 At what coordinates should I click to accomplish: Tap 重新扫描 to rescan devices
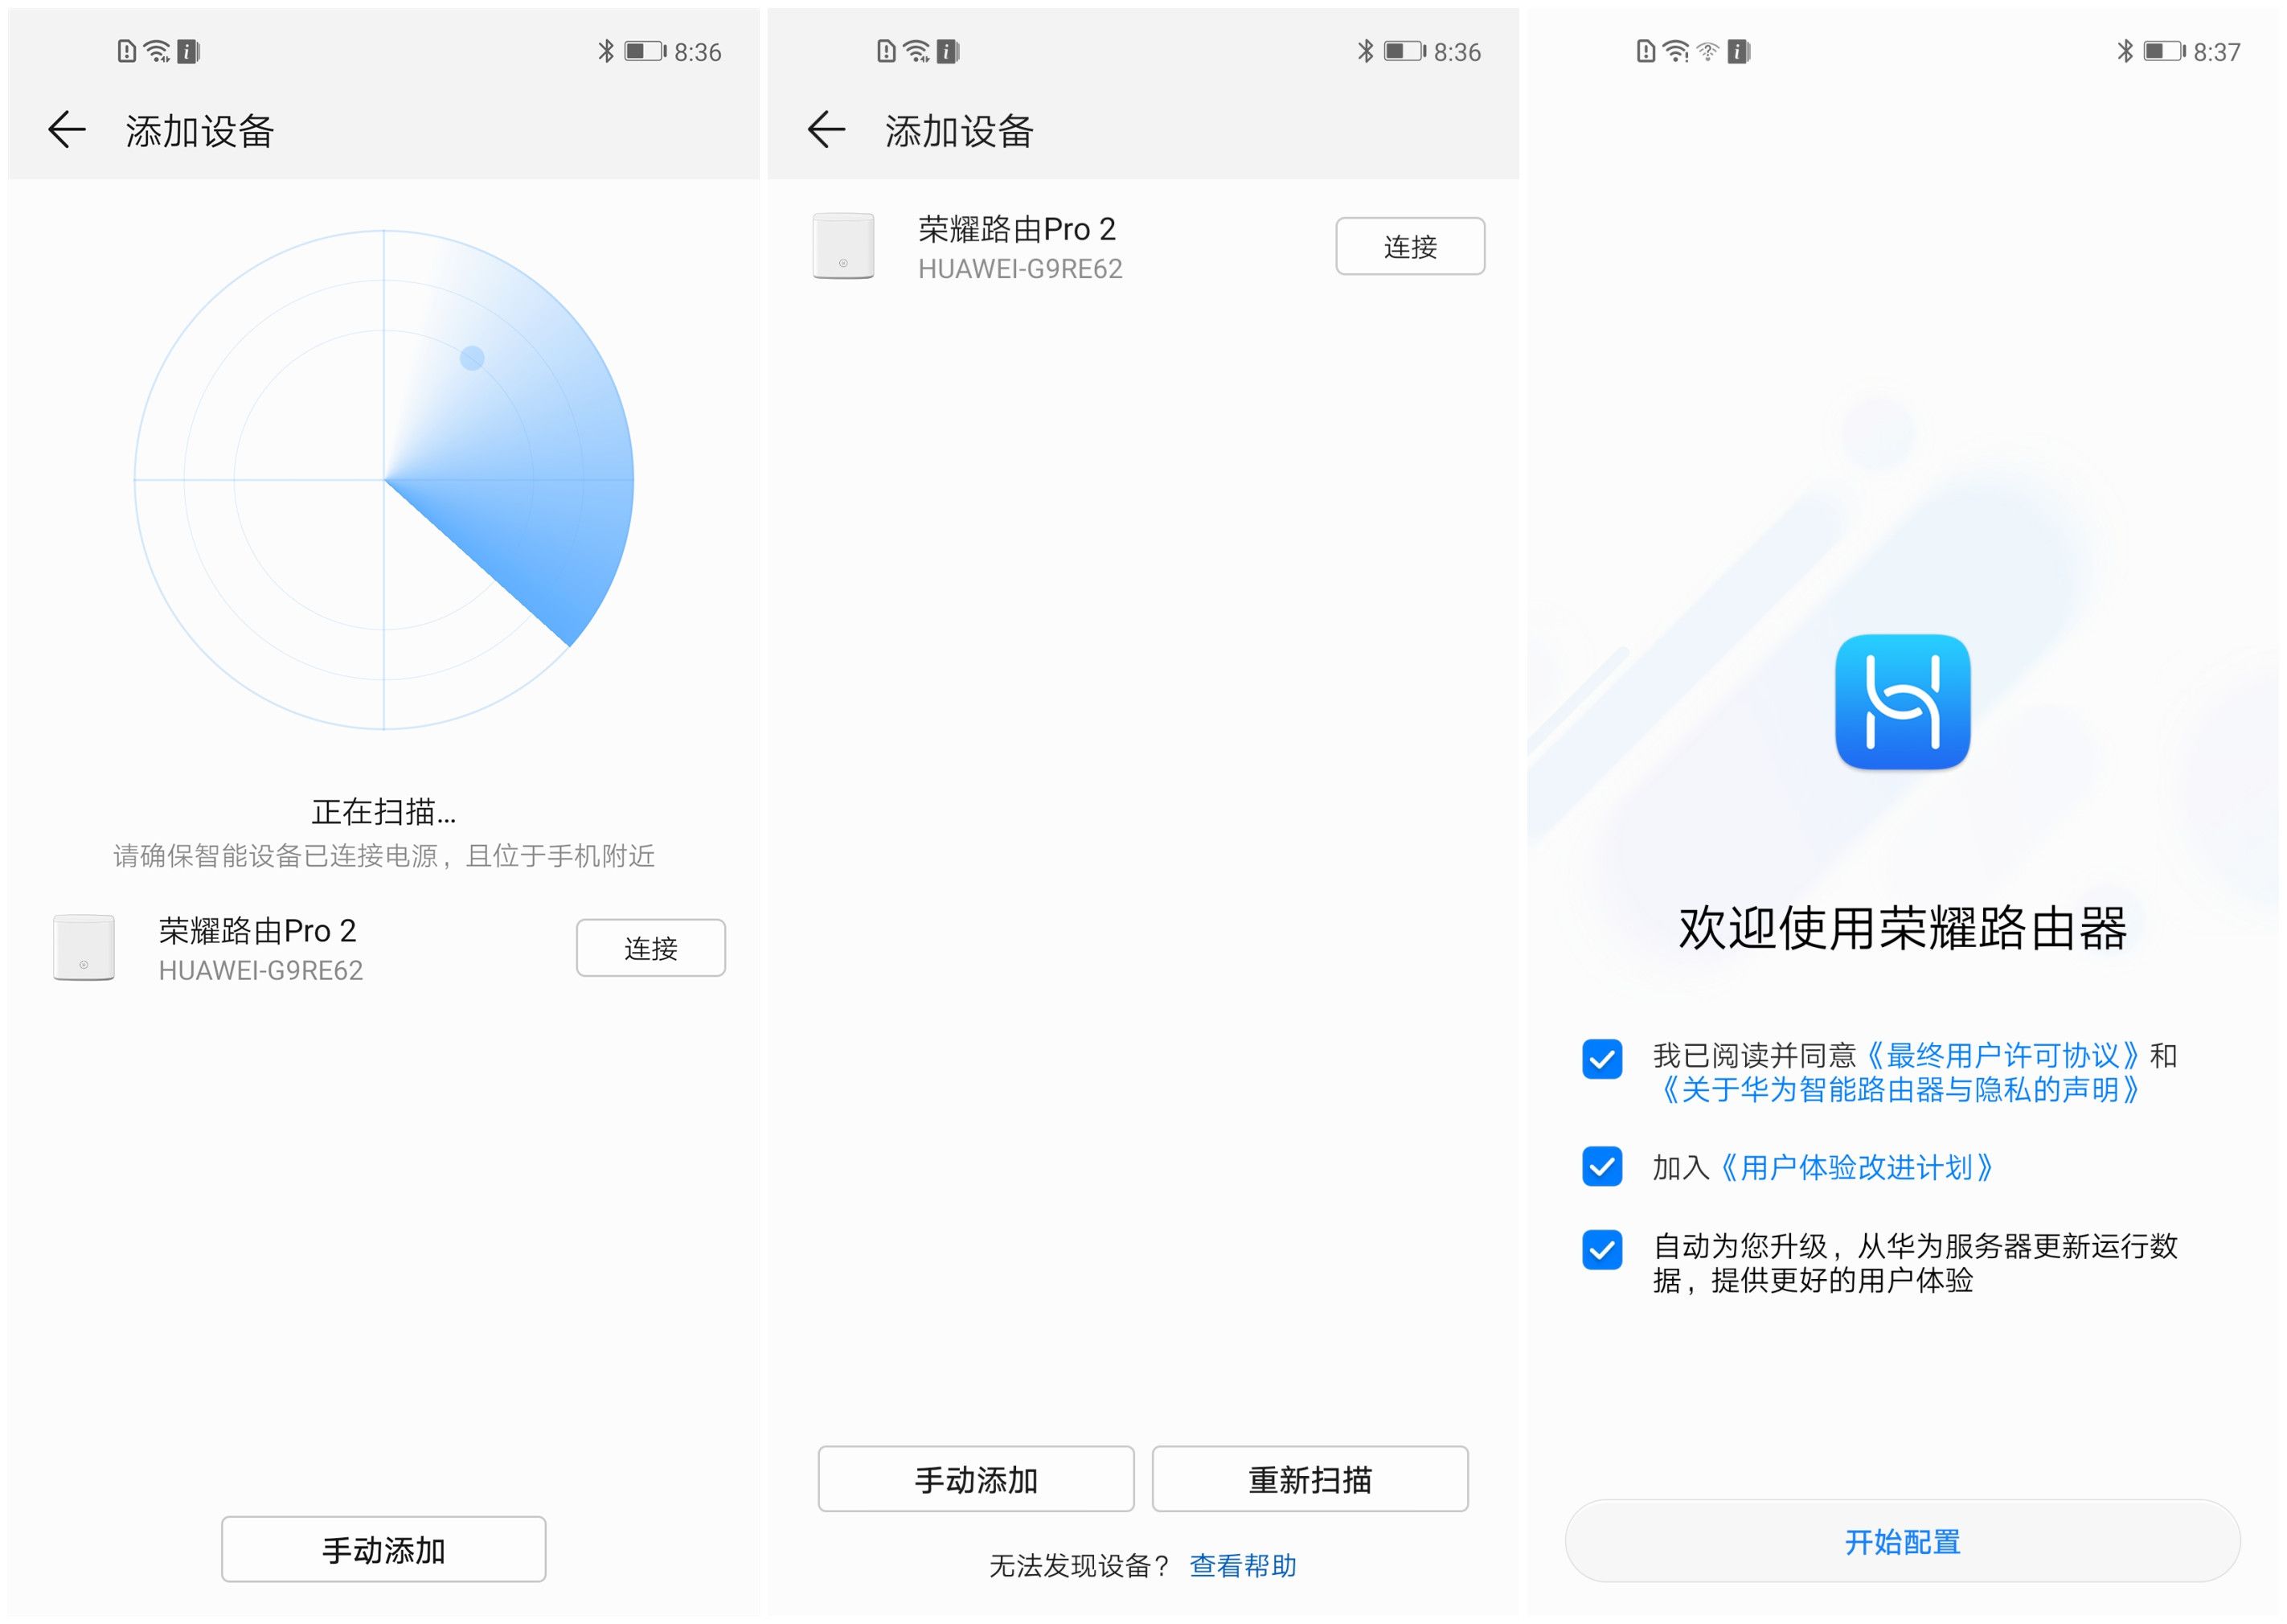coord(1310,1479)
